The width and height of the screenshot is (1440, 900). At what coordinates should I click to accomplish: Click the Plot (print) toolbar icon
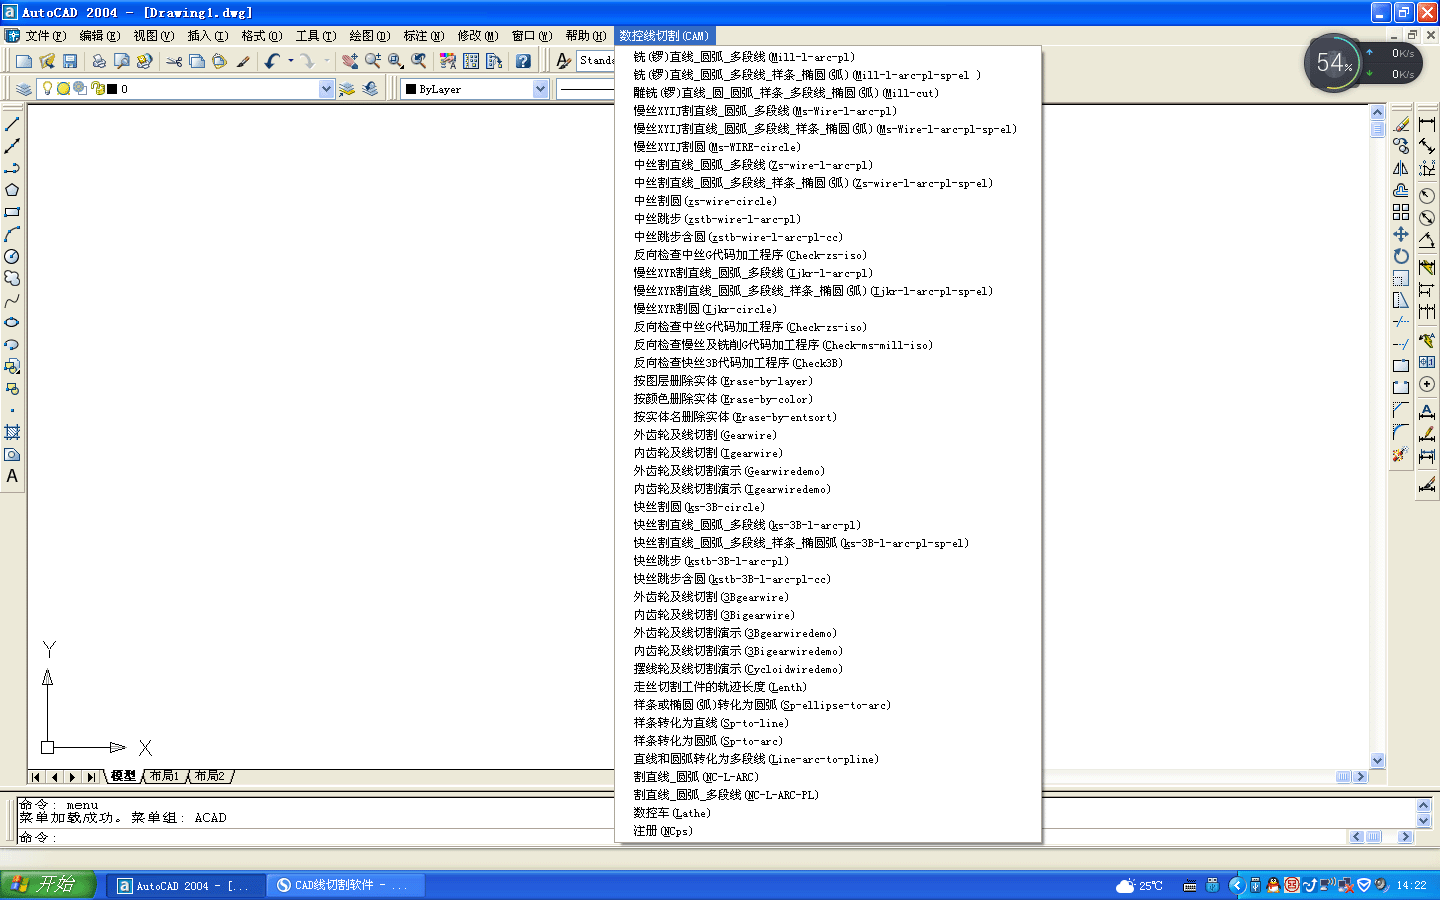pos(98,61)
